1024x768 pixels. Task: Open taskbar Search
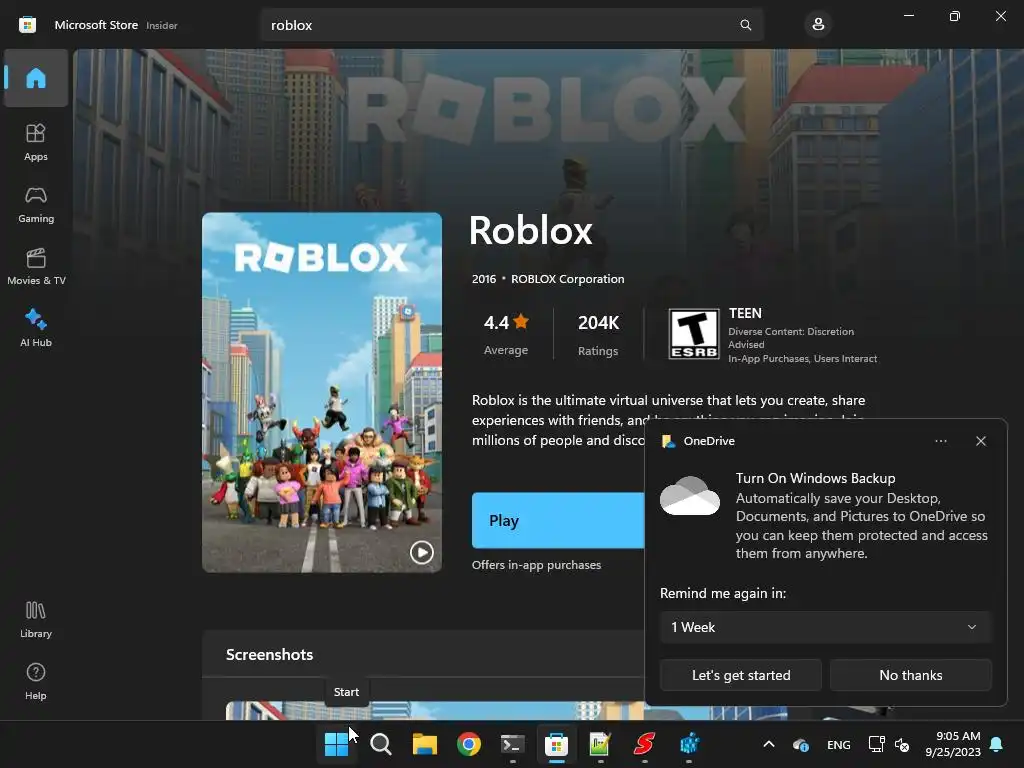(x=381, y=744)
